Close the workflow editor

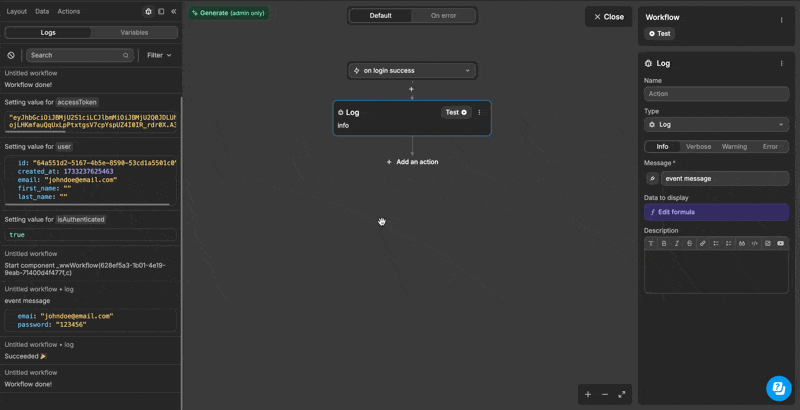[x=609, y=17]
